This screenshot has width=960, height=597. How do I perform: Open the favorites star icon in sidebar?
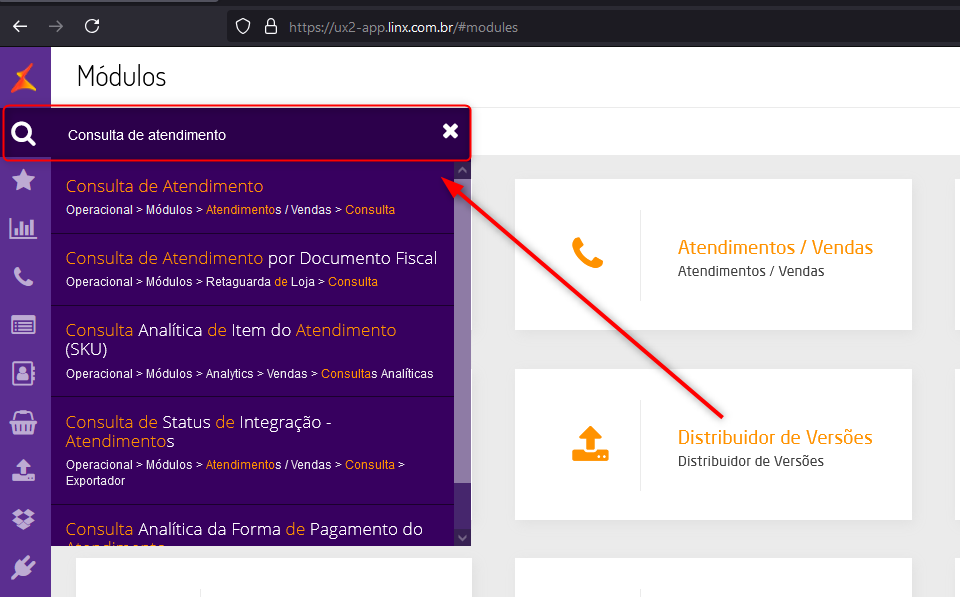24,180
